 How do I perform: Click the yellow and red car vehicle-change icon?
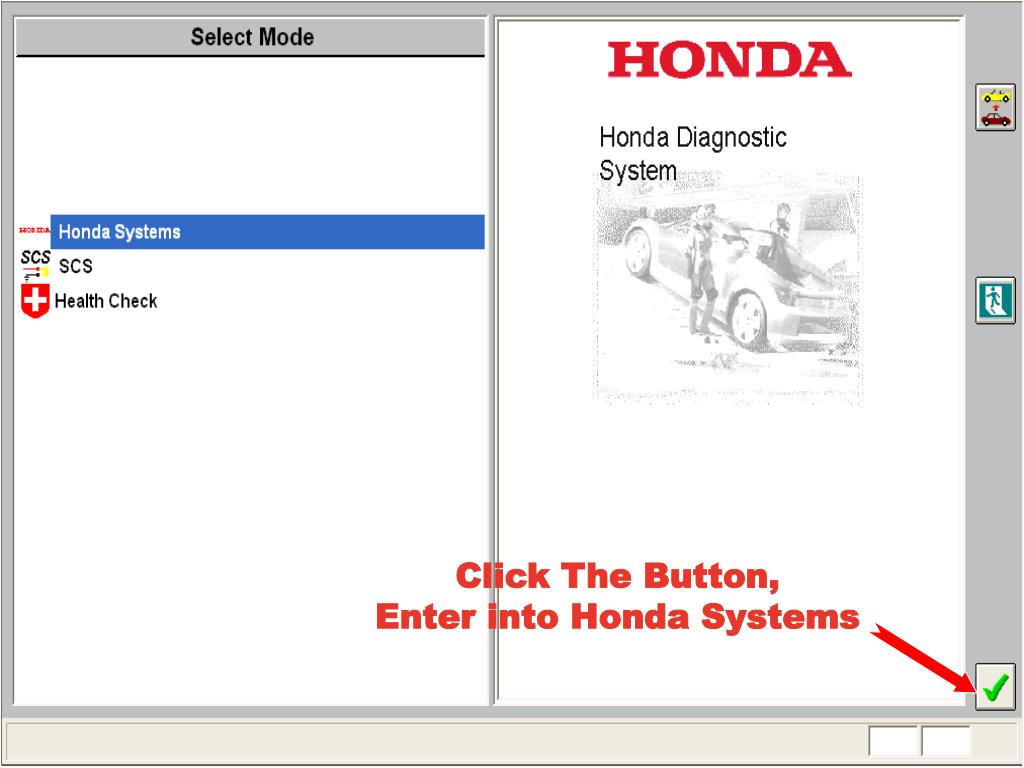click(995, 108)
